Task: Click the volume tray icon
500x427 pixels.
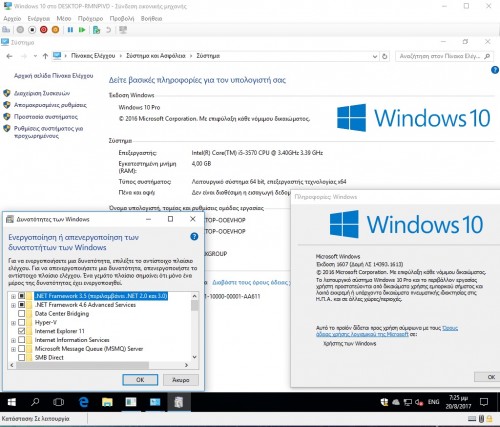Action: click(419, 402)
